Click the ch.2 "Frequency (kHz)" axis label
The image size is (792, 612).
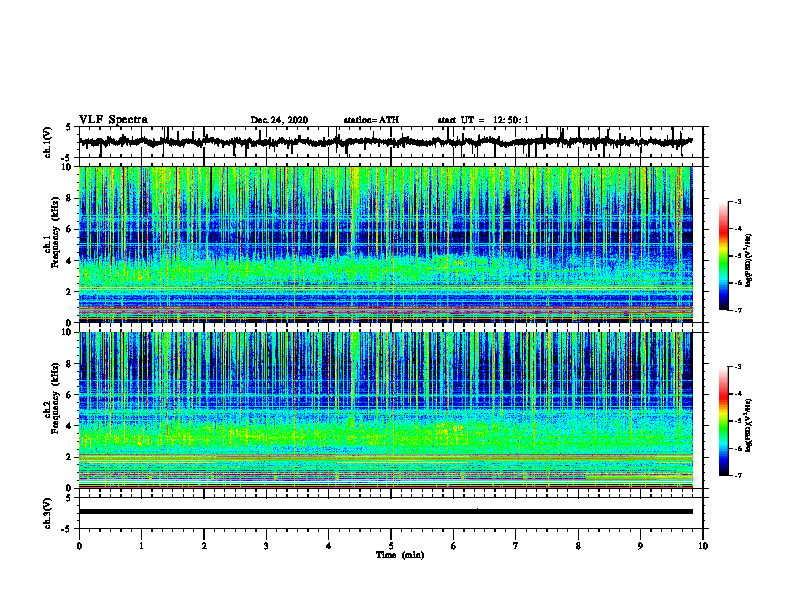56,397
